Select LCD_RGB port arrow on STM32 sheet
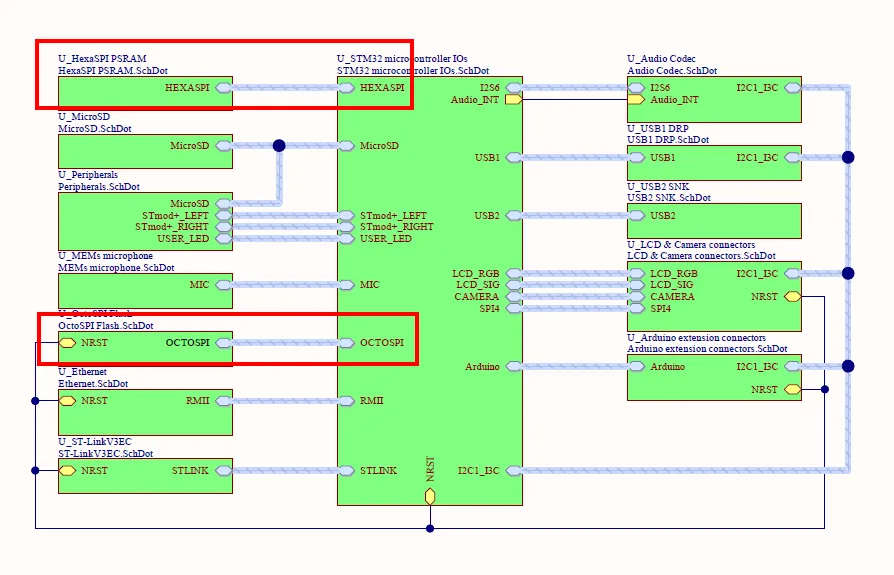Screen dimensions: 894x575 click(x=514, y=274)
